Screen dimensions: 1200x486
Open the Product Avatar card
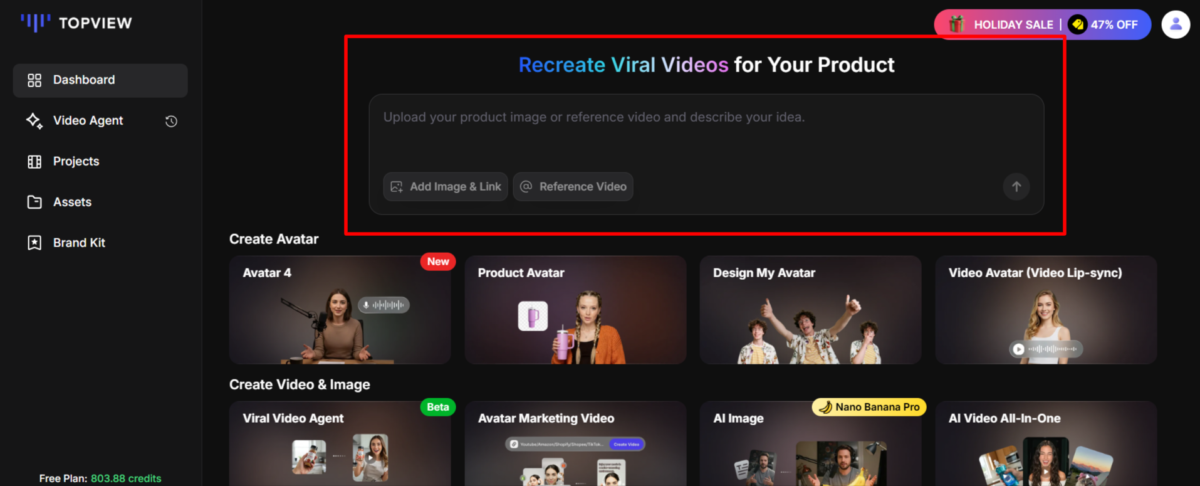pos(575,309)
